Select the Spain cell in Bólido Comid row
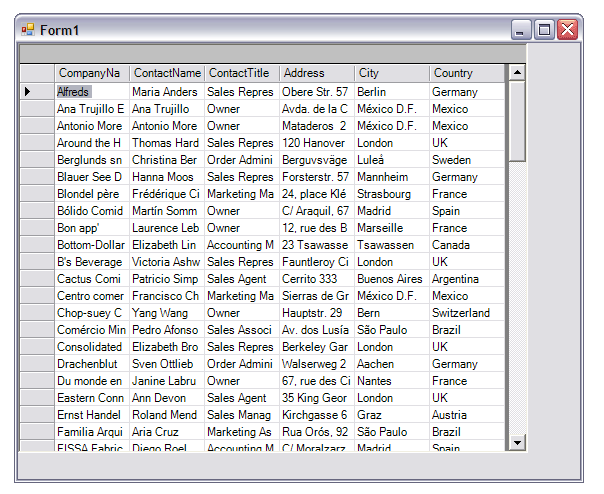This screenshot has height=494, width=604. coord(466,211)
